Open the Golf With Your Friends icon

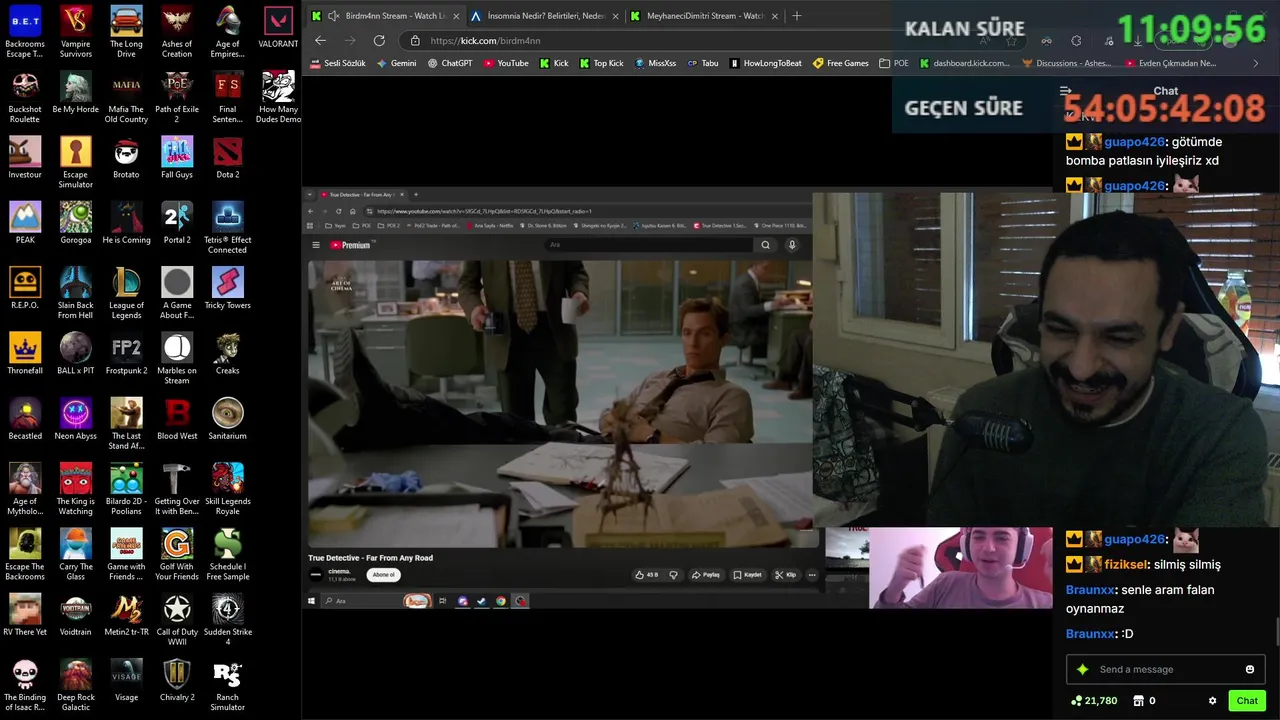[x=177, y=555]
